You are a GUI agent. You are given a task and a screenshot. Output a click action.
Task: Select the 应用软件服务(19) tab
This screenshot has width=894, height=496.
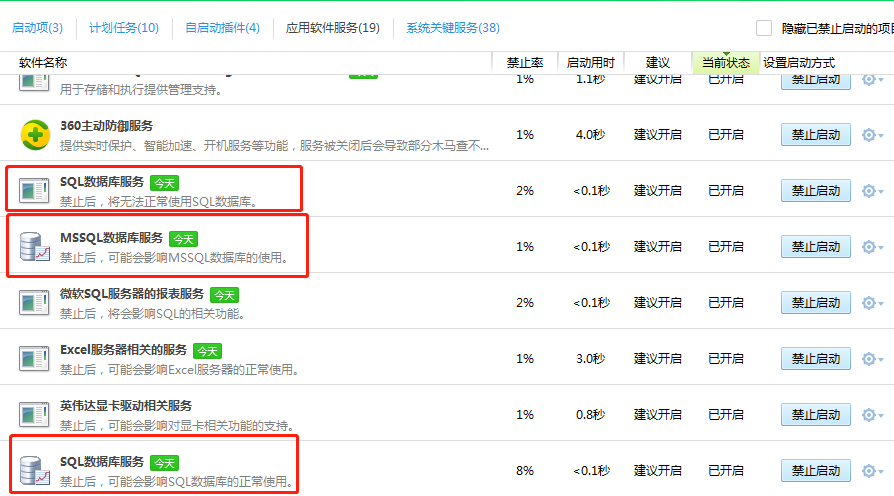[x=332, y=28]
